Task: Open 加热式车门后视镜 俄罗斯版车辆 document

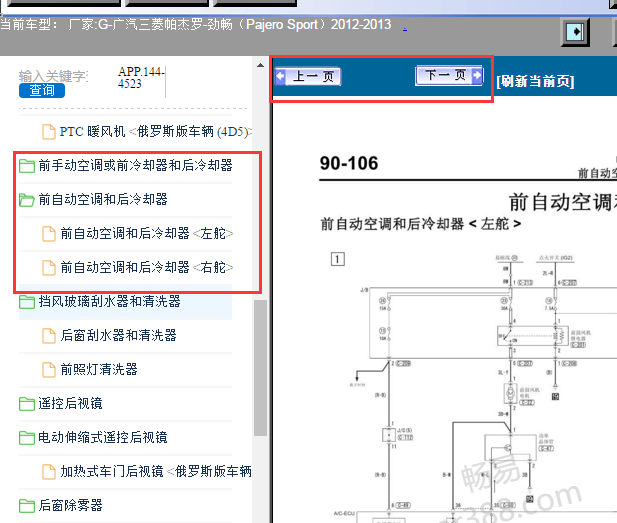Action: point(156,471)
